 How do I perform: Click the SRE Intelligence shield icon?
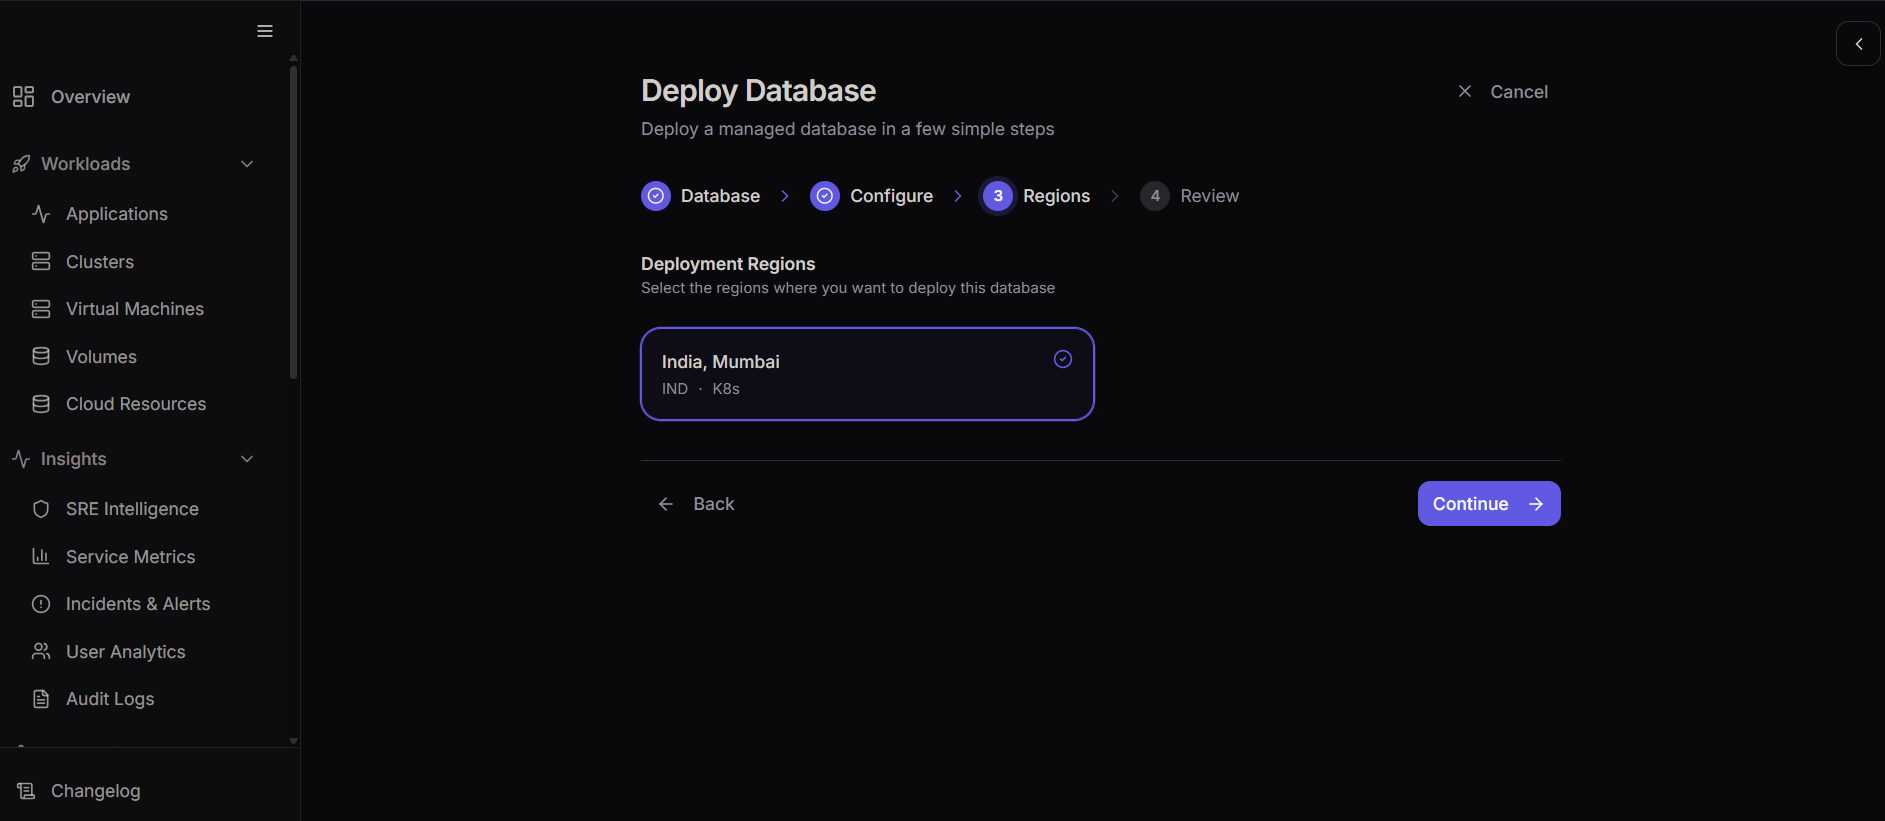(41, 509)
